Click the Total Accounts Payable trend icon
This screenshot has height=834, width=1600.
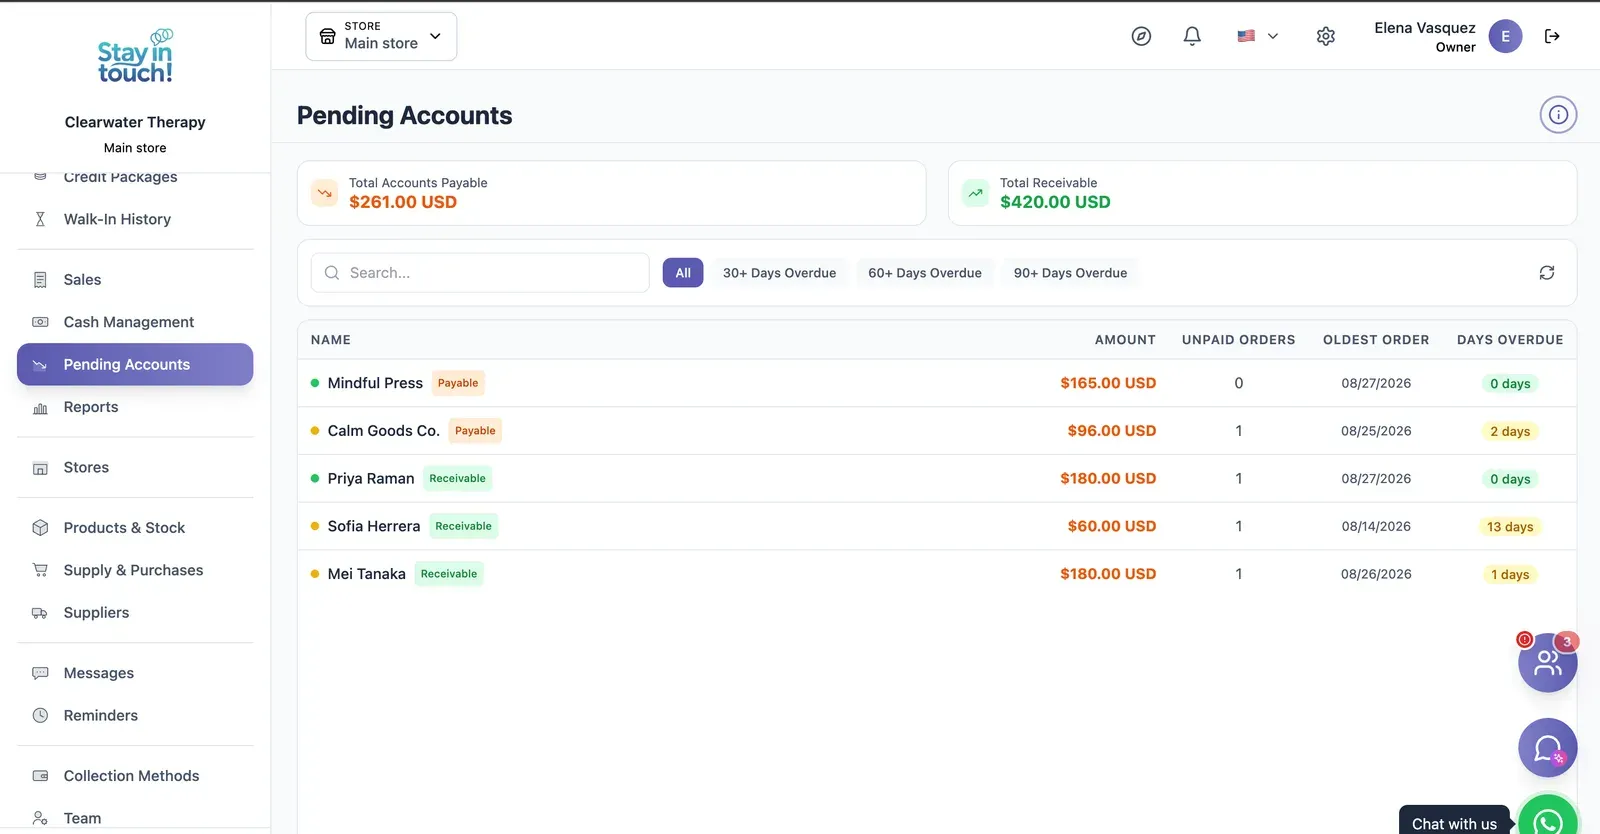[325, 193]
